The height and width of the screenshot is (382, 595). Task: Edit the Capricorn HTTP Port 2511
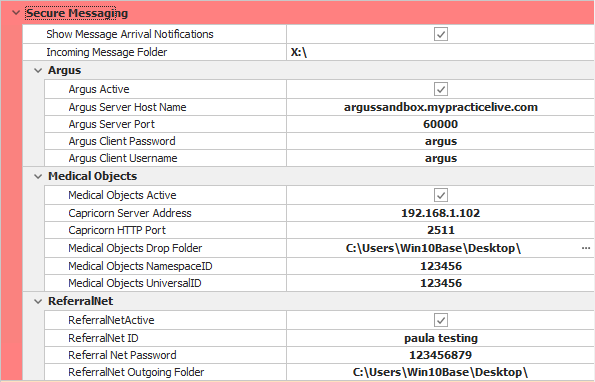441,230
